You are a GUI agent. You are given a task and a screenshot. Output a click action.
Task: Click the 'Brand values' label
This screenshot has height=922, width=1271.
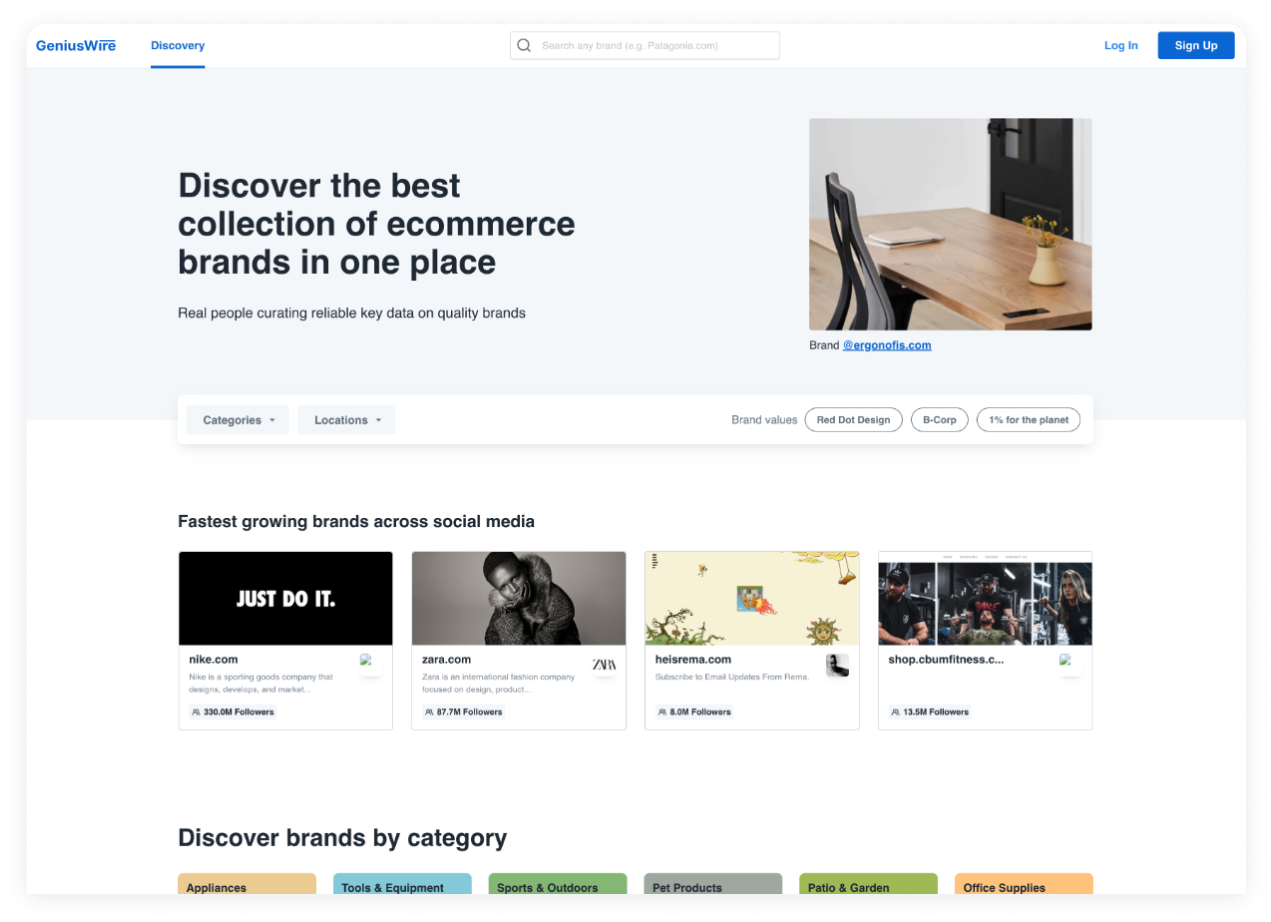pos(764,420)
